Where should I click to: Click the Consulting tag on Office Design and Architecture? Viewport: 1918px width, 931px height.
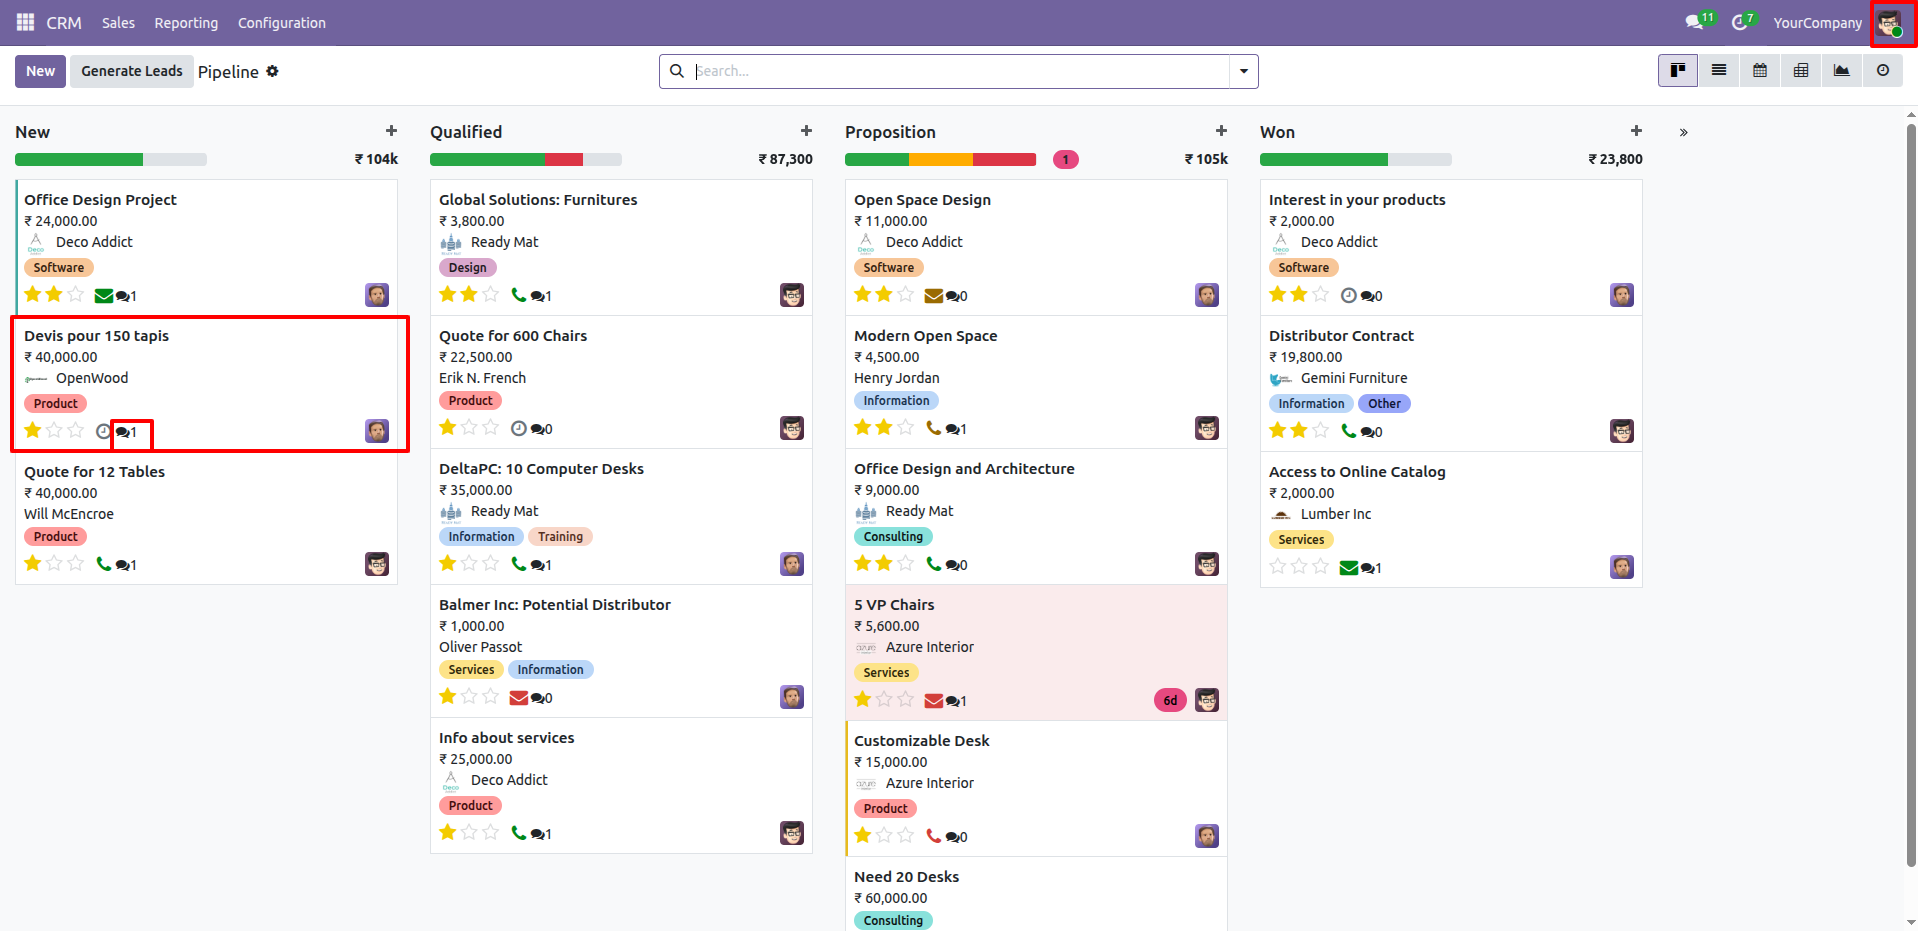click(893, 537)
